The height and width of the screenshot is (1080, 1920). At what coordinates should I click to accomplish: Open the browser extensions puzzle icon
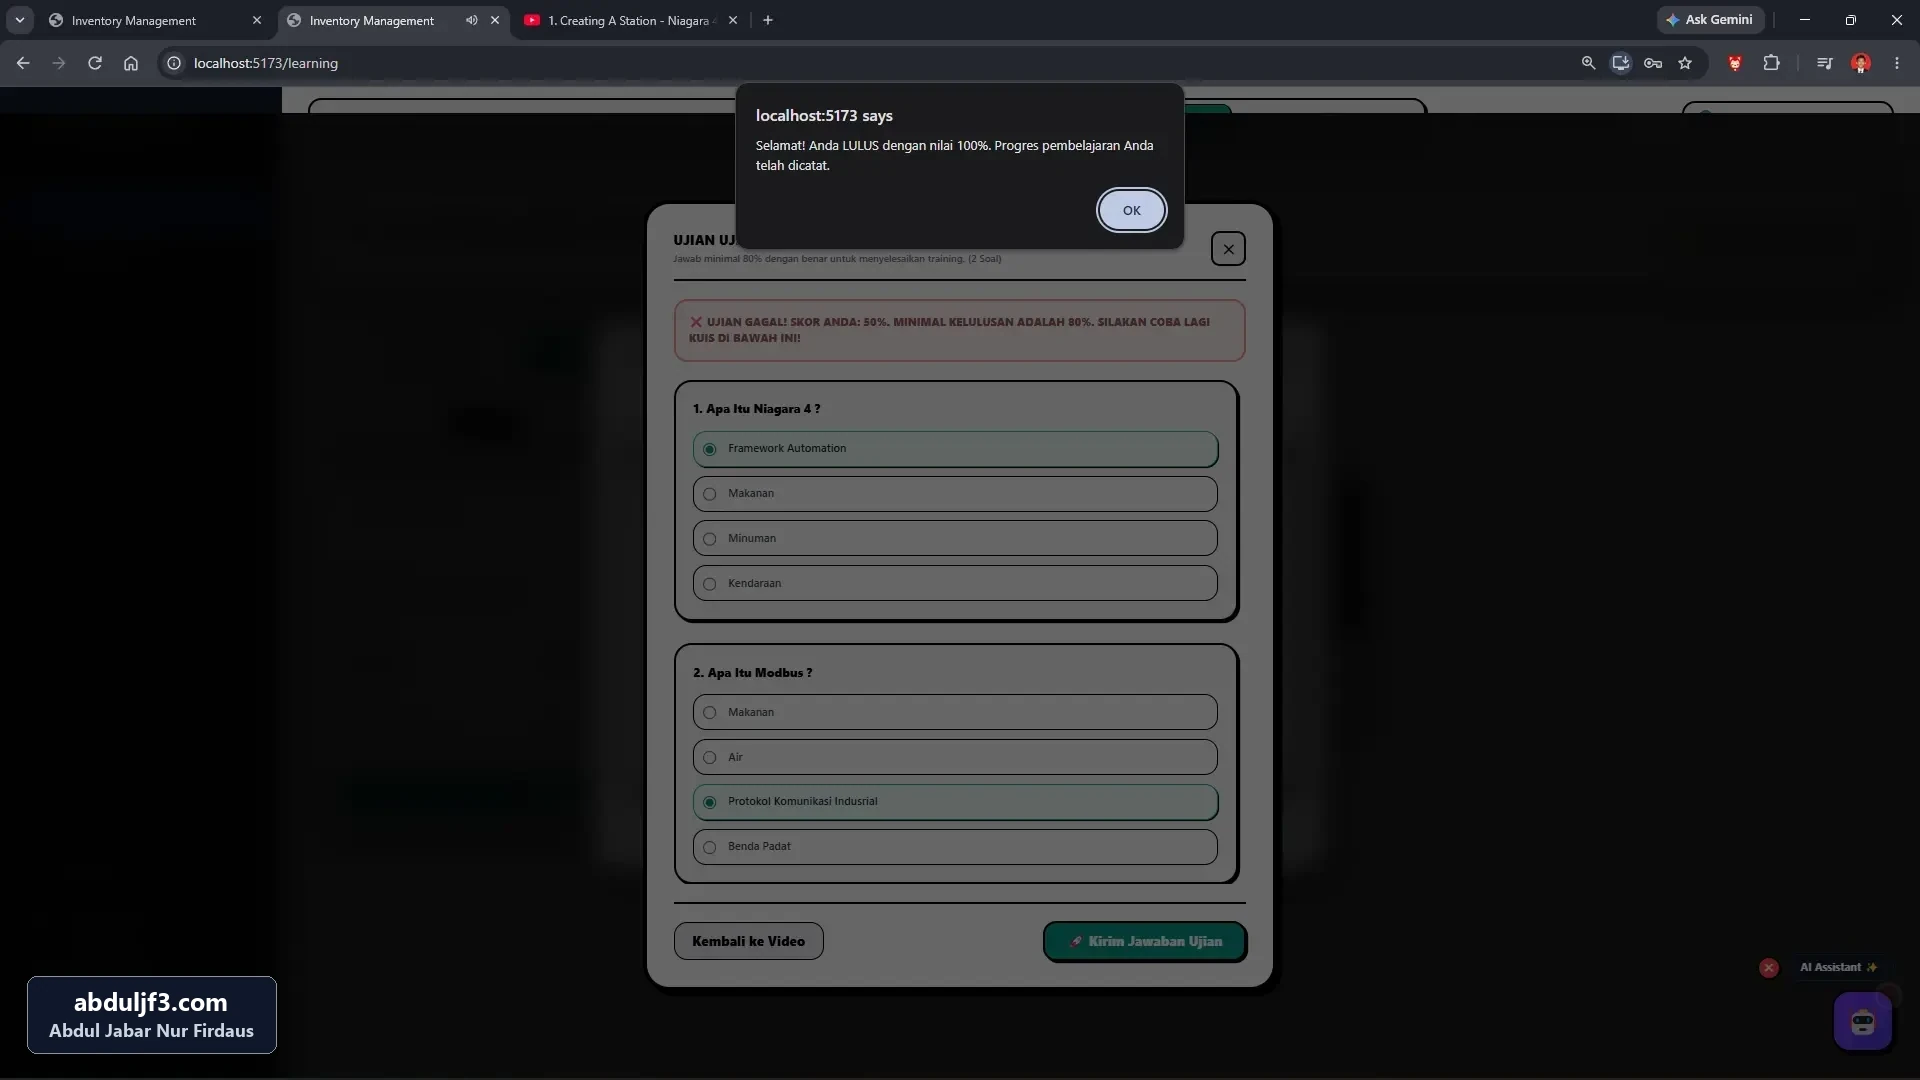[x=1771, y=63]
